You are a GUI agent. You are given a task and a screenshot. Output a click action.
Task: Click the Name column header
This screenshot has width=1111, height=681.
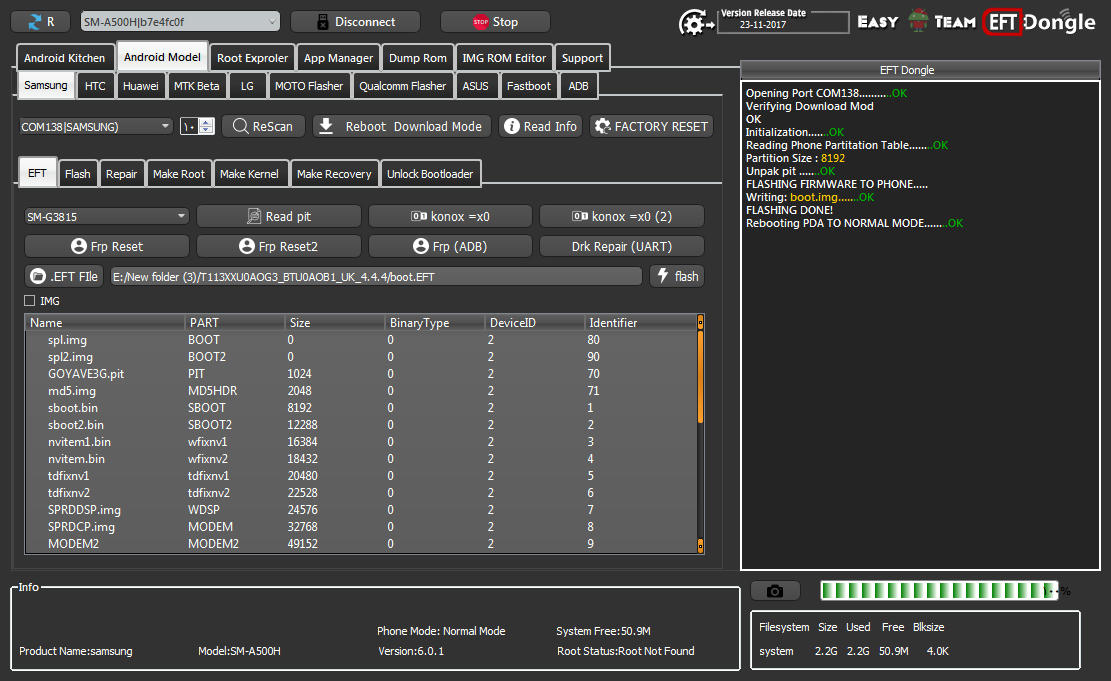tap(106, 322)
